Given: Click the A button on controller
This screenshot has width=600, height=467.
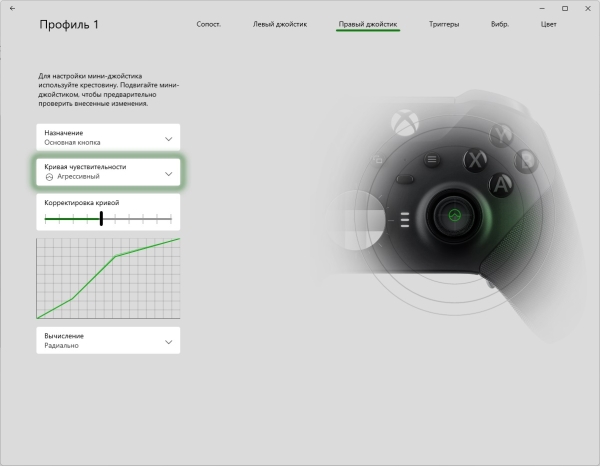Looking at the screenshot, I should [499, 183].
